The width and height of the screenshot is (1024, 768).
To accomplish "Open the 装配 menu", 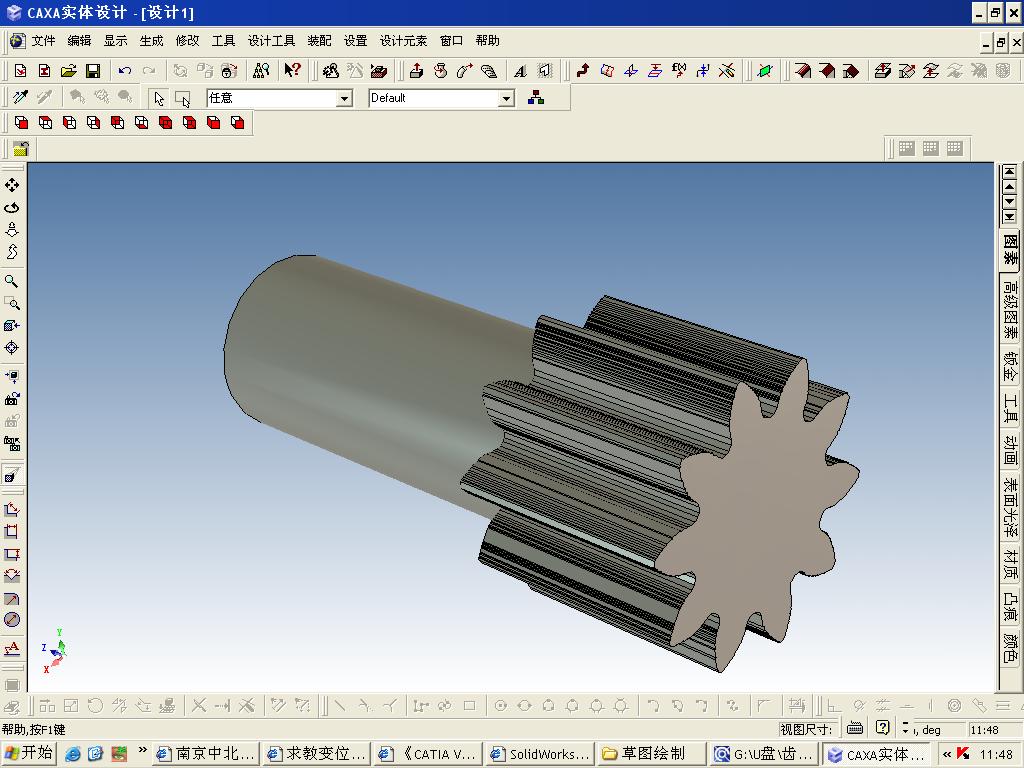I will (319, 40).
